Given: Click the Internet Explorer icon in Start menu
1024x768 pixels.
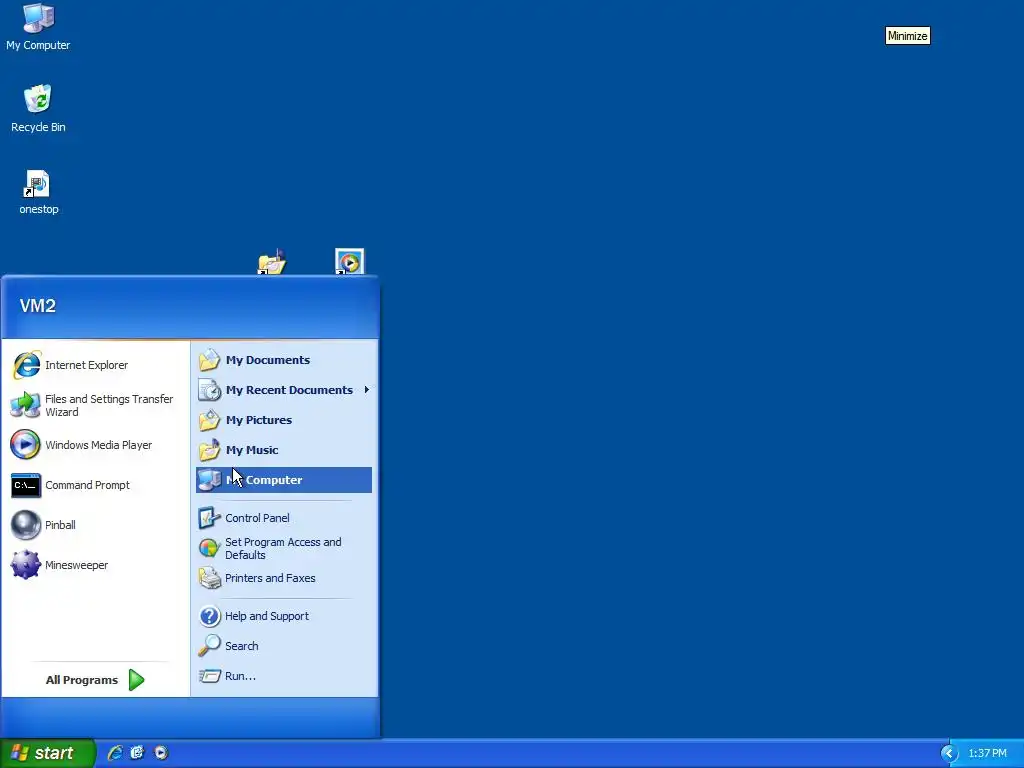Looking at the screenshot, I should 26,365.
